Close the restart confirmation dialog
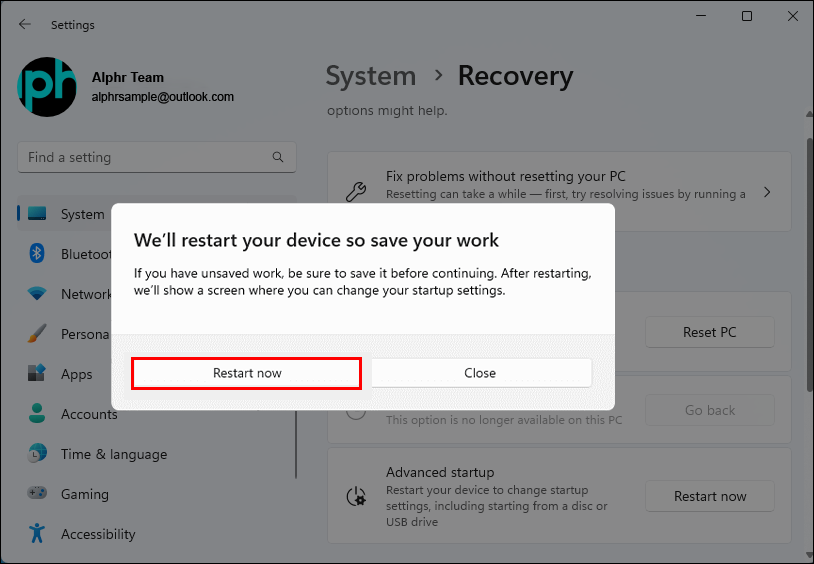This screenshot has width=814, height=564. 480,373
